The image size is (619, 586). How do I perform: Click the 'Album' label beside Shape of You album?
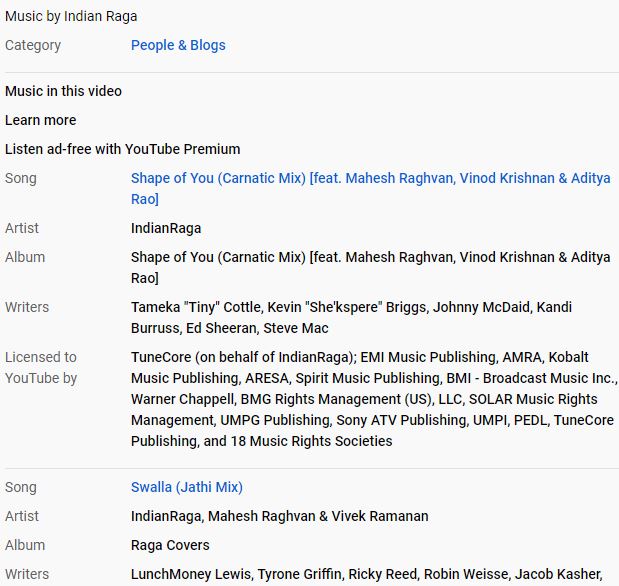pos(25,257)
